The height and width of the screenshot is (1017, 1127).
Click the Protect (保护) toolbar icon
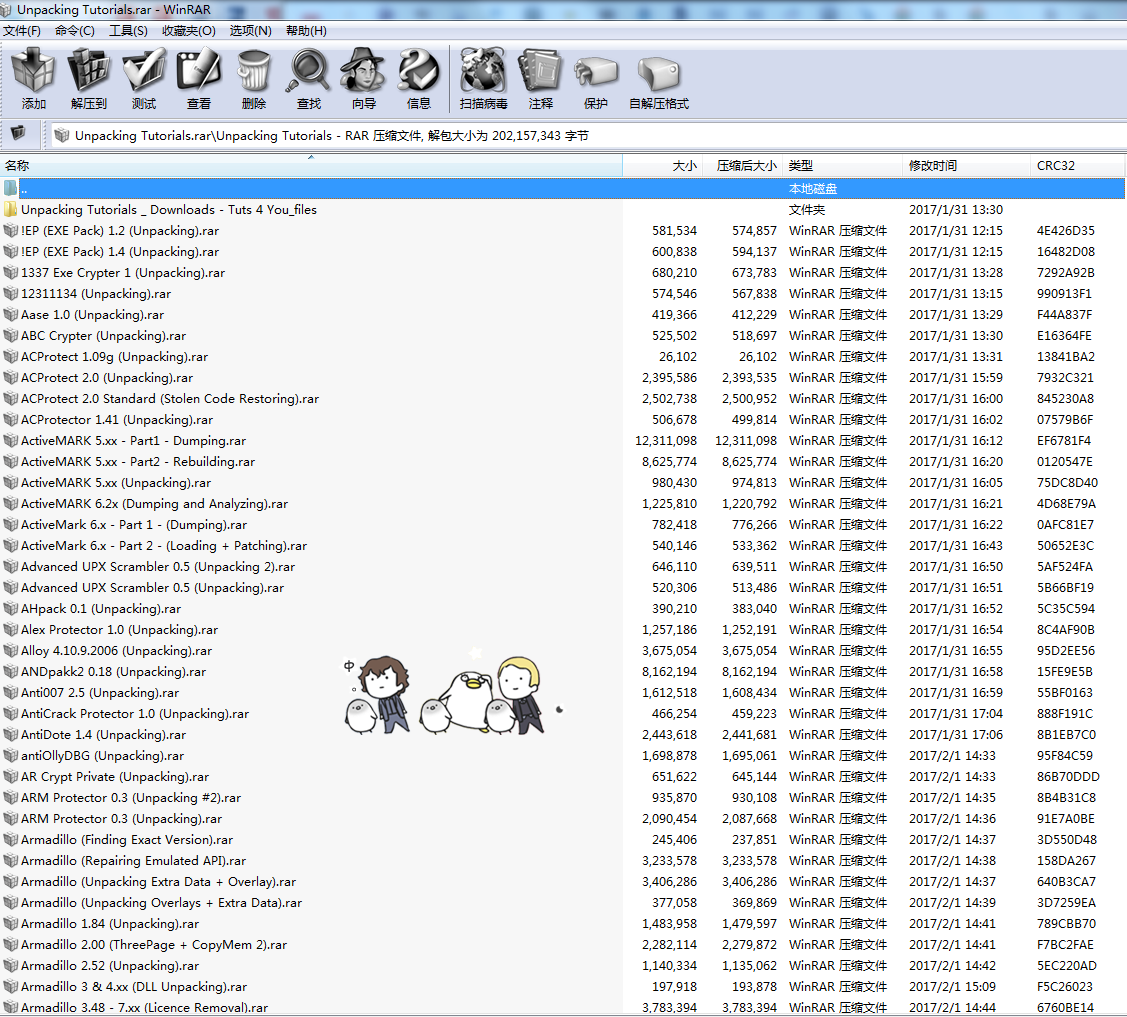pos(596,72)
